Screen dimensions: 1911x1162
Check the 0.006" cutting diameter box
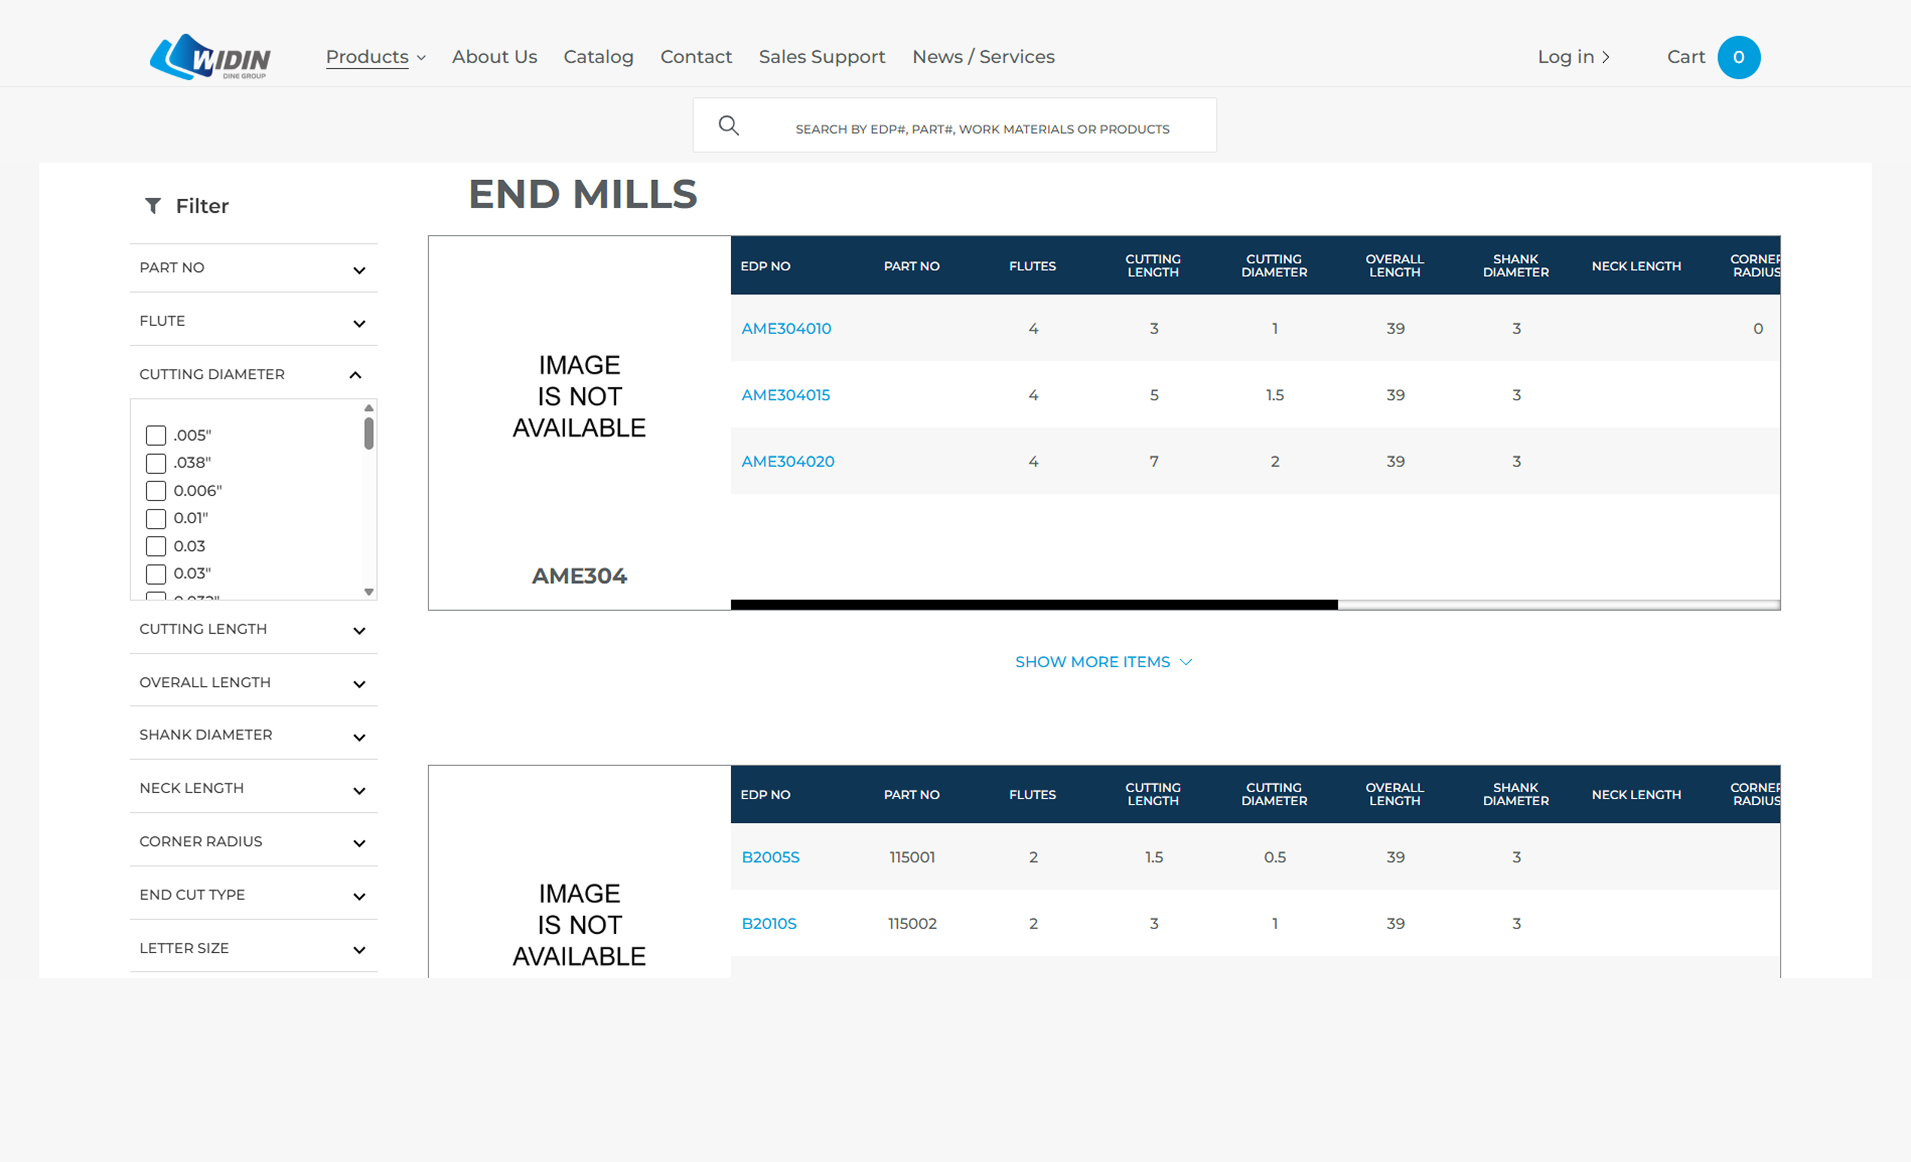point(156,490)
